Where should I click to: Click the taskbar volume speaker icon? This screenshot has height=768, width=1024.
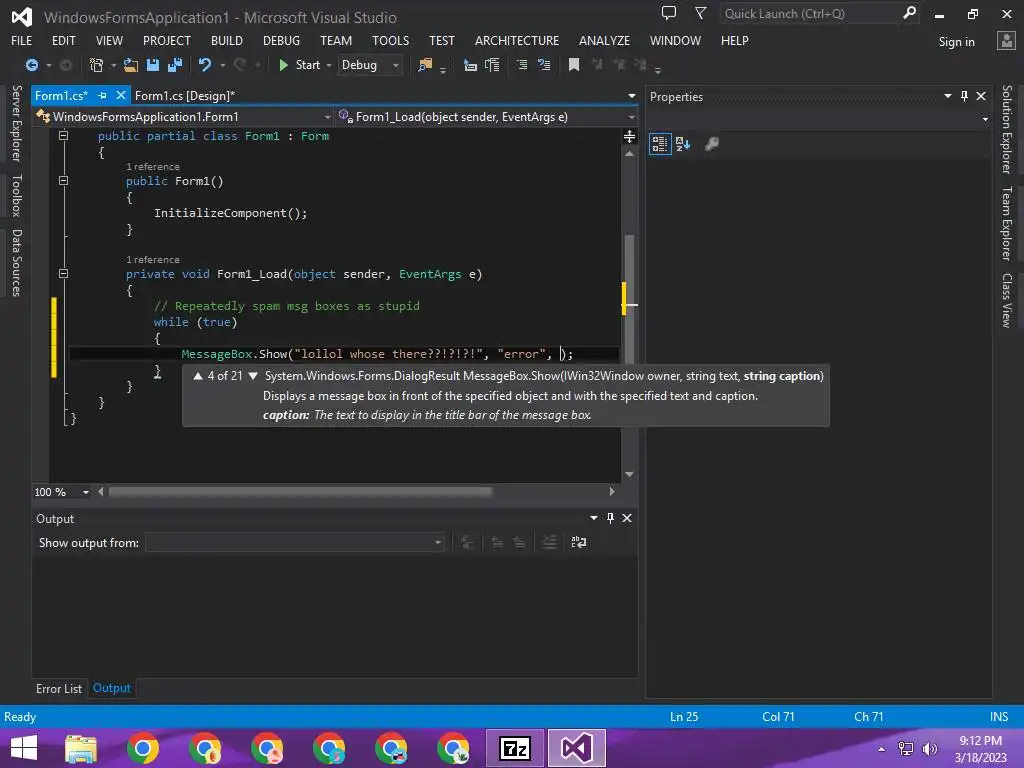pos(929,748)
